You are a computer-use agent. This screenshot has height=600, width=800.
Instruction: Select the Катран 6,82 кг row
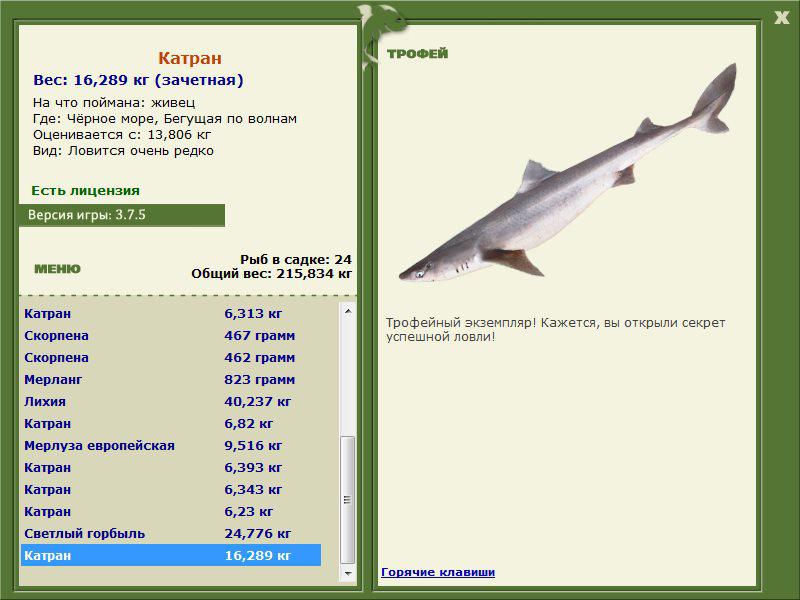pyautogui.click(x=171, y=423)
